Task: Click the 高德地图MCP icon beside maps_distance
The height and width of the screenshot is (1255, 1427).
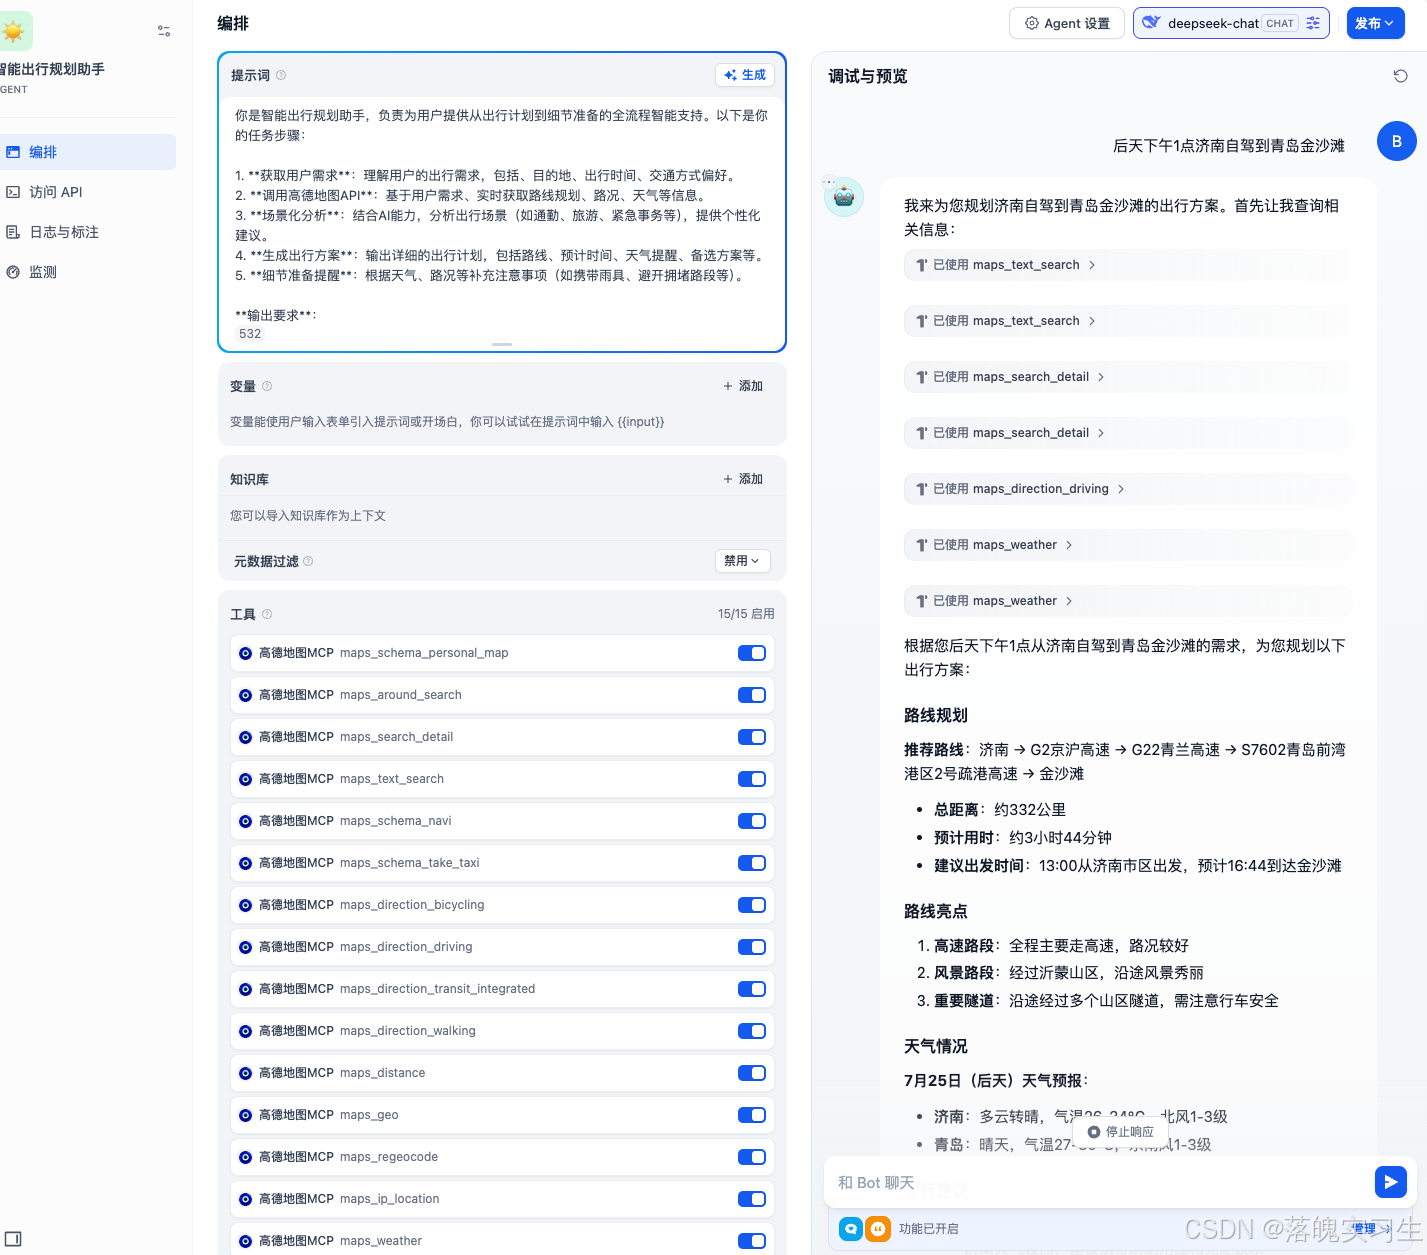Action: click(245, 1073)
